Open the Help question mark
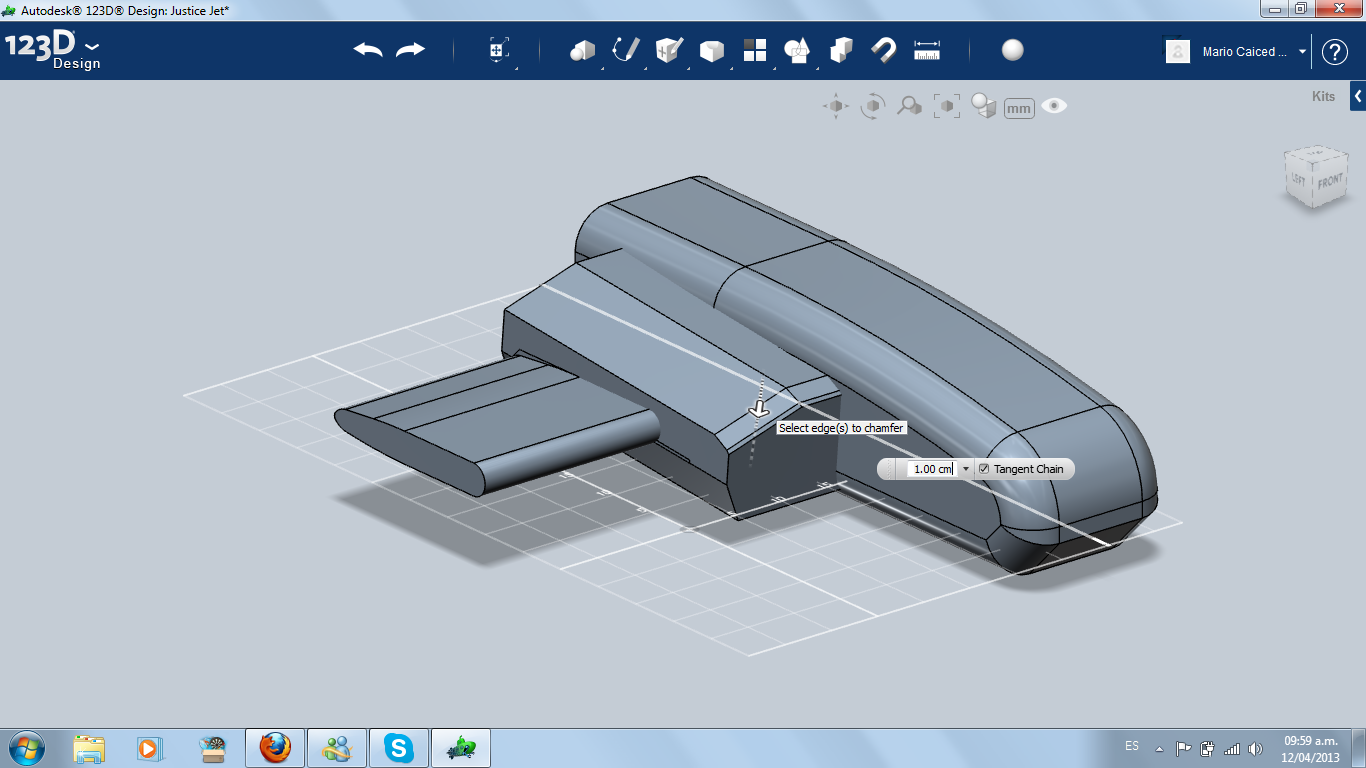The height and width of the screenshot is (768, 1366). click(1335, 52)
